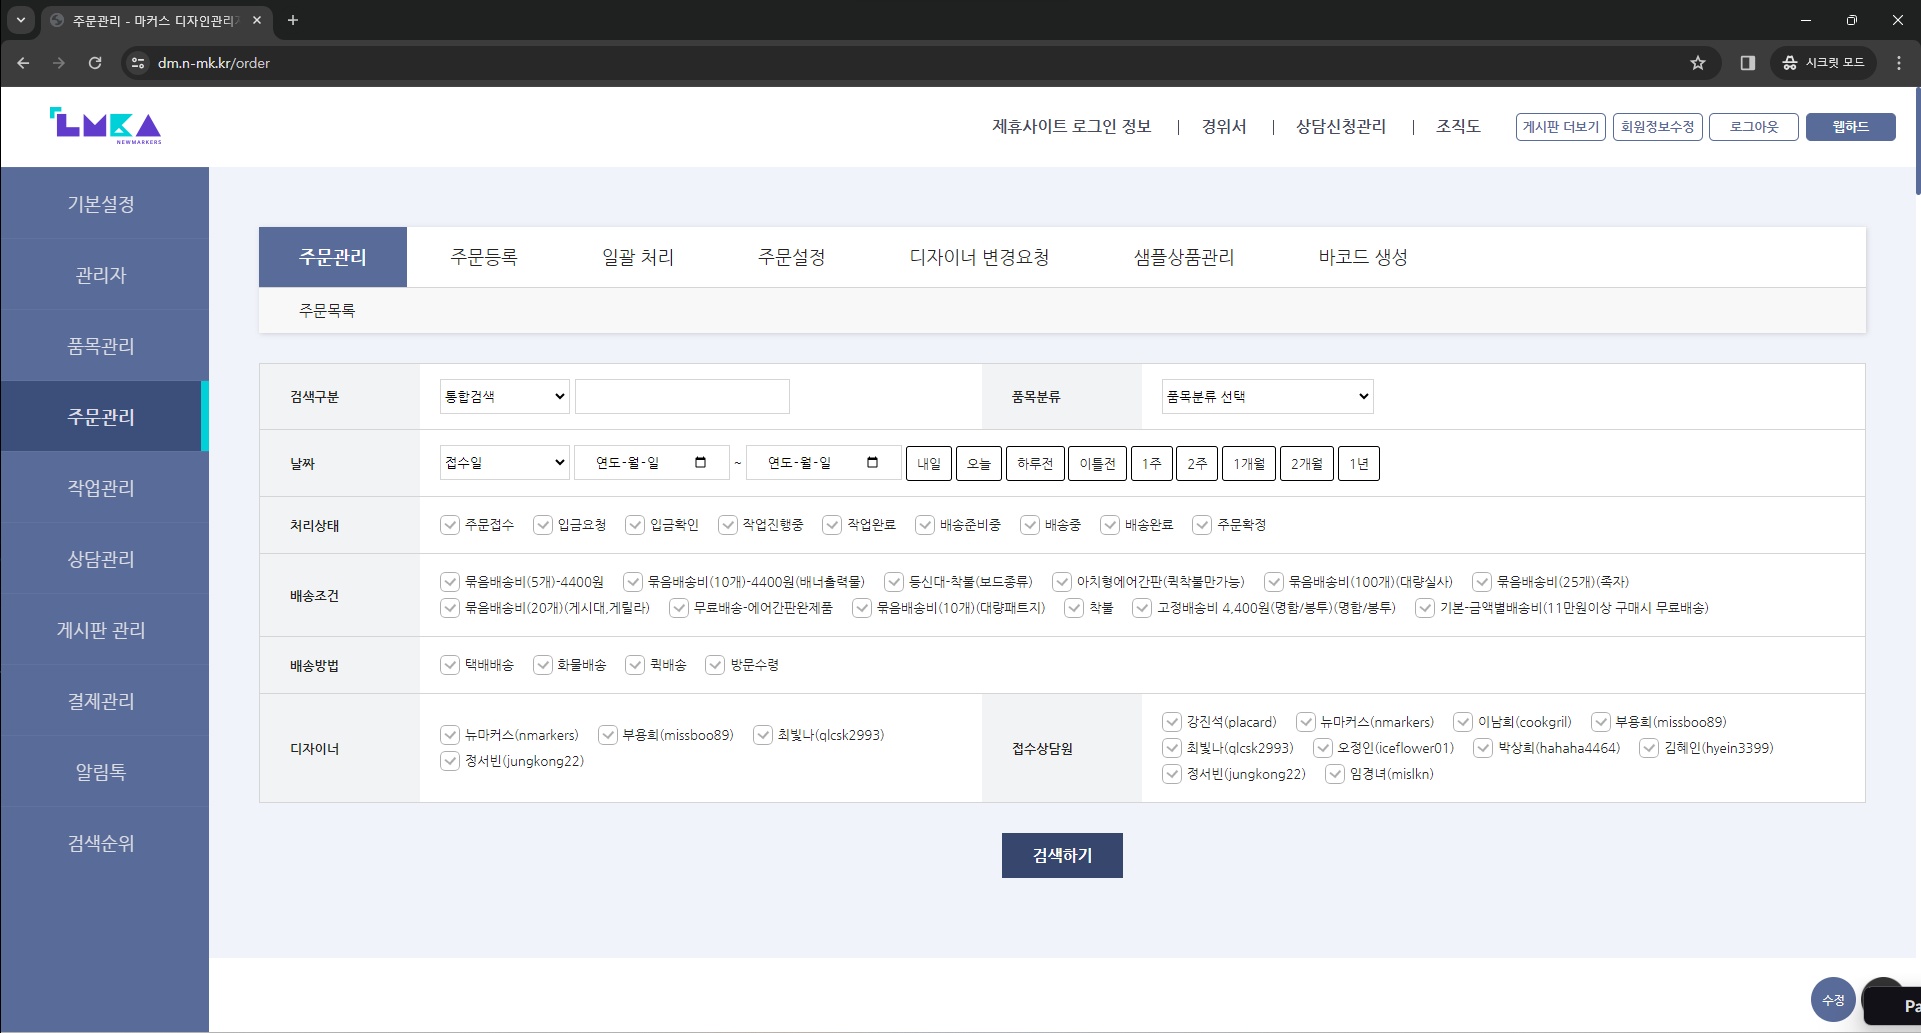Click the search keyword input field

pyautogui.click(x=682, y=396)
